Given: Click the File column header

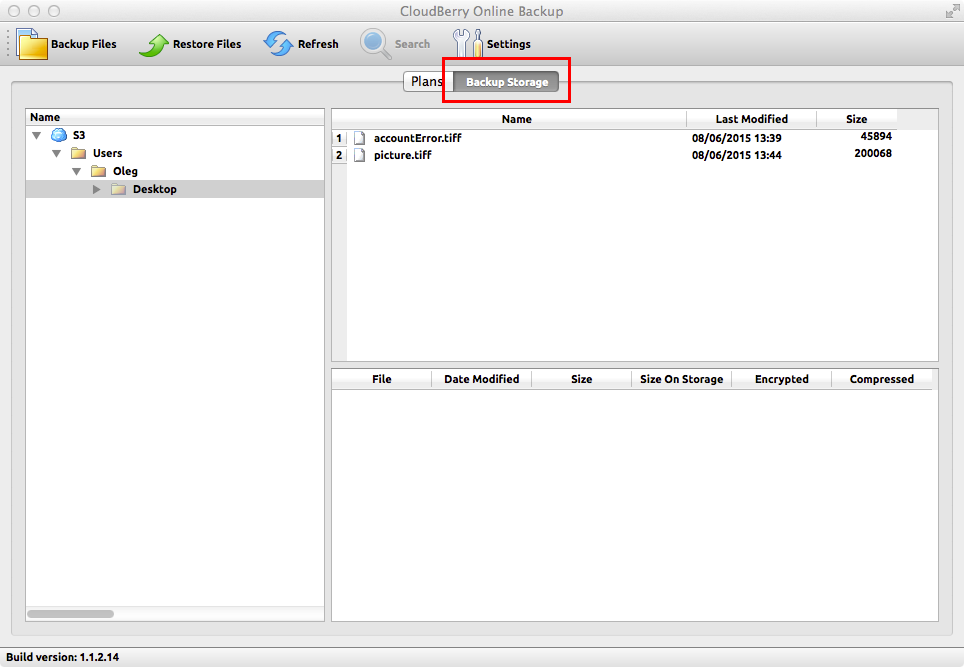Looking at the screenshot, I should 382,379.
